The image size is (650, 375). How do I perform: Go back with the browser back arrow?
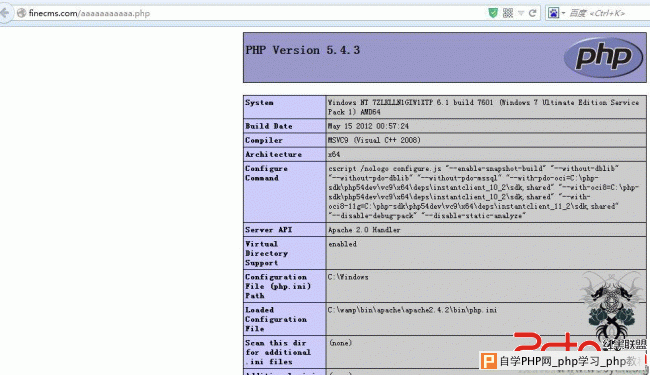(x=5, y=13)
